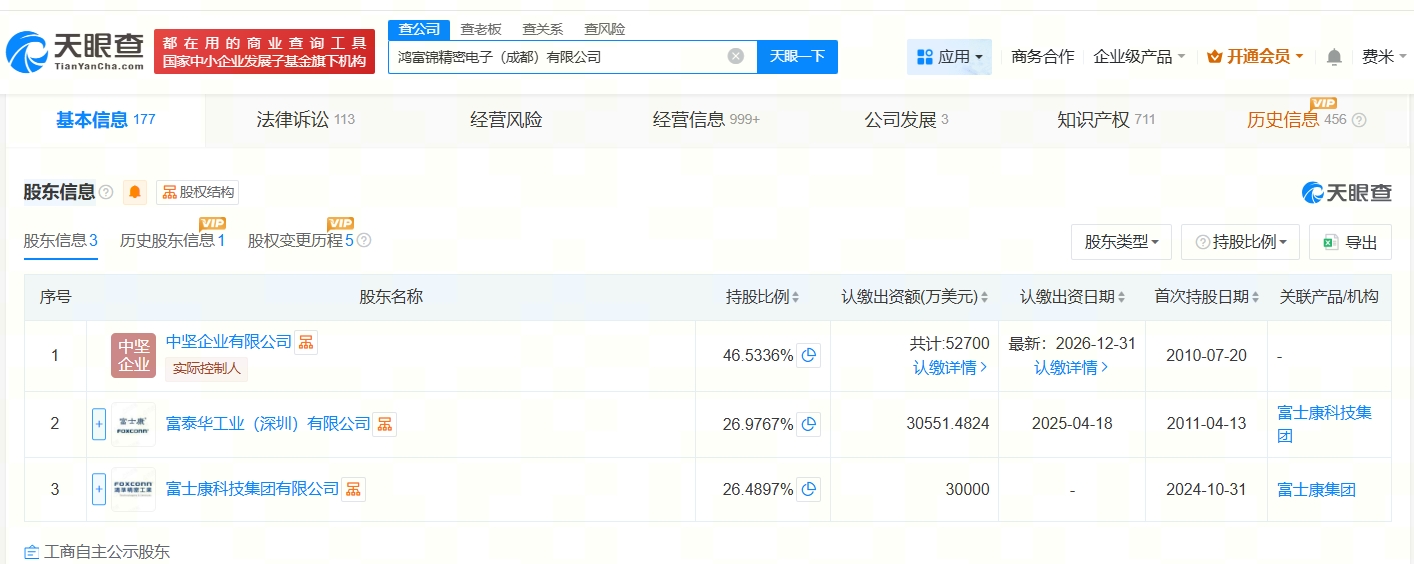Open 企业级产品 dropdown menu

[1139, 57]
